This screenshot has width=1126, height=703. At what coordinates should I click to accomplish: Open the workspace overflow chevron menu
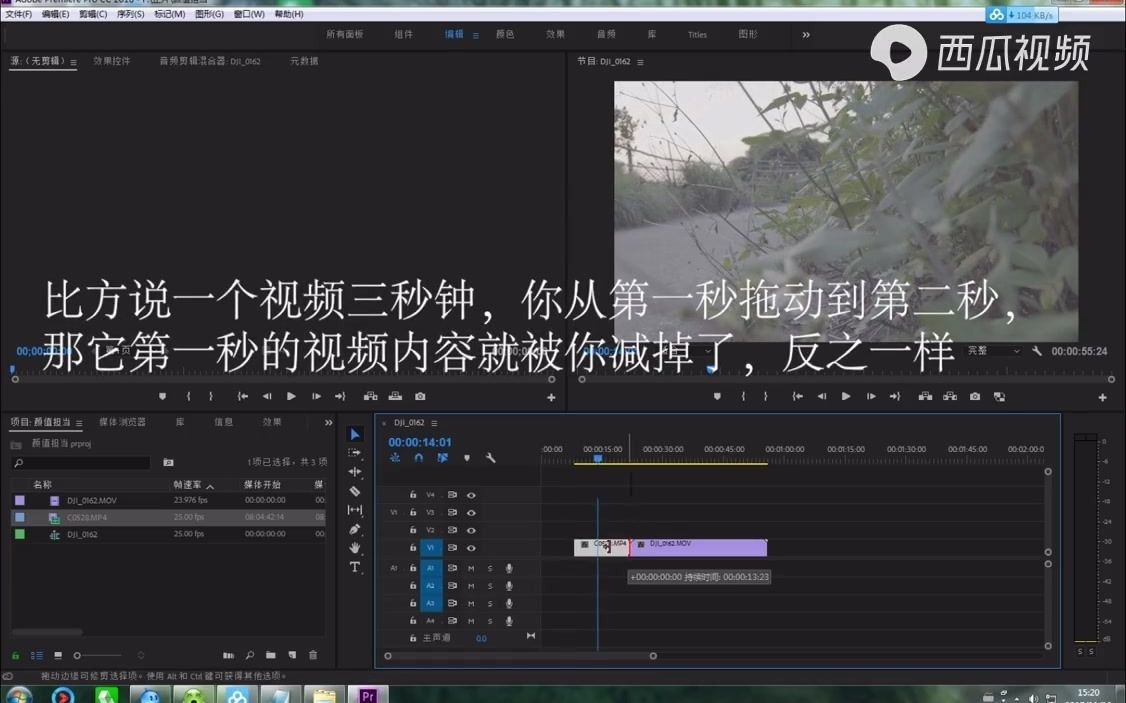click(x=806, y=33)
